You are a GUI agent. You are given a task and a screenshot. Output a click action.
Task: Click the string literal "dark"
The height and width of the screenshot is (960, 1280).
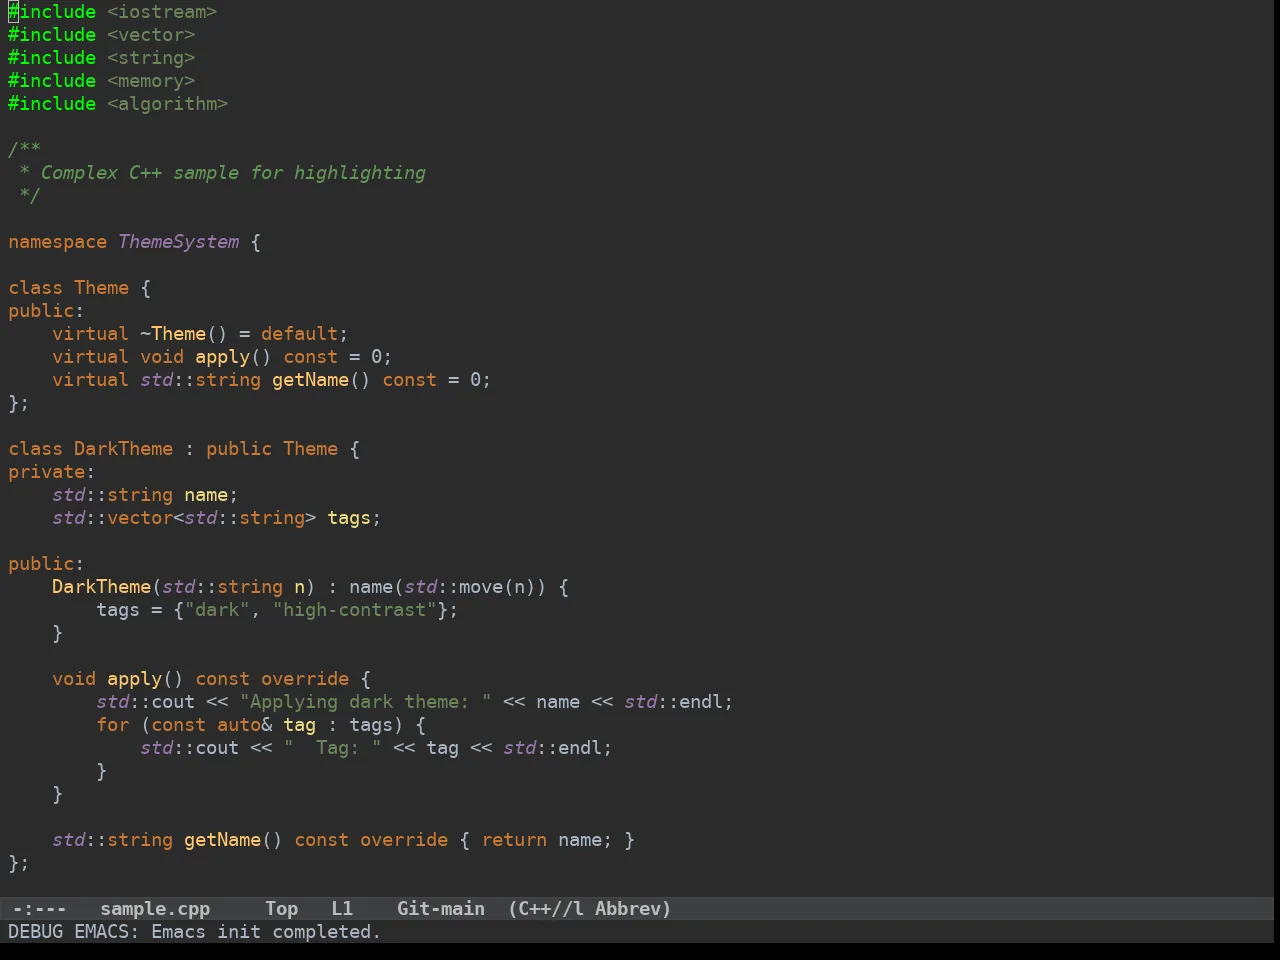pyautogui.click(x=217, y=610)
